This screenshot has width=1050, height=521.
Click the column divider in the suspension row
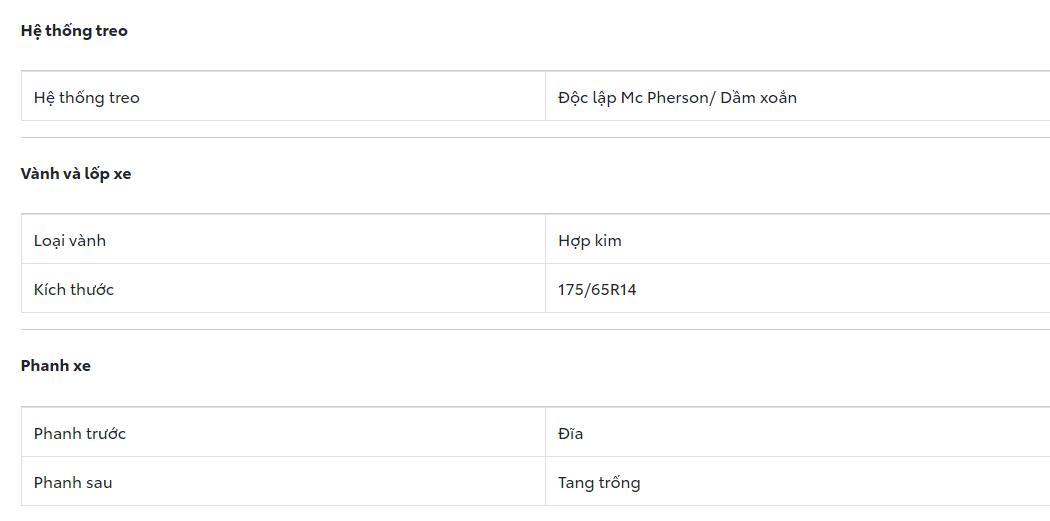click(545, 98)
